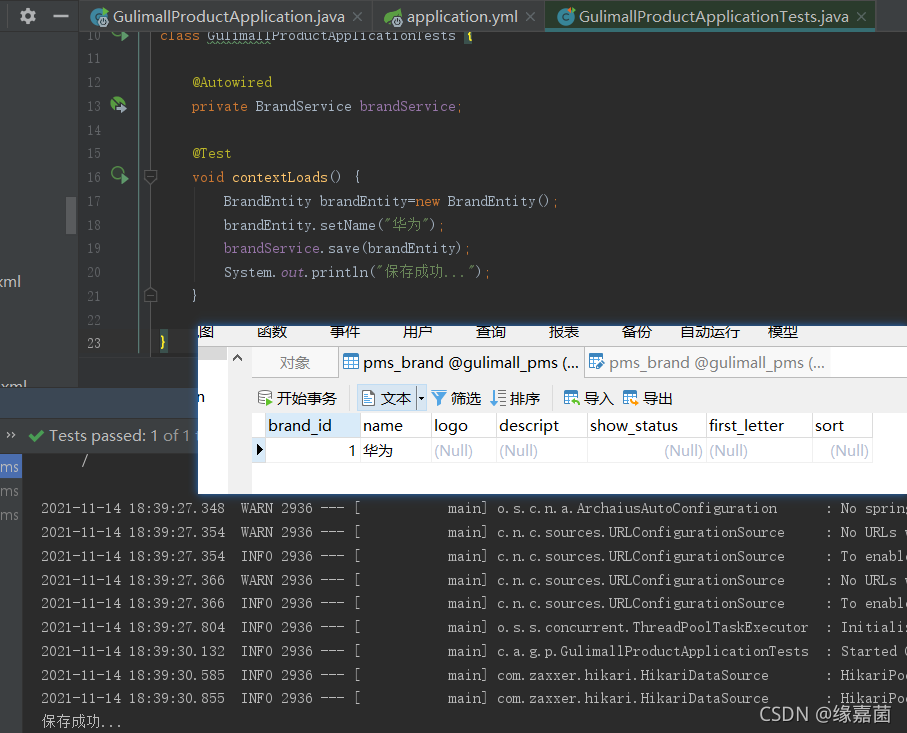907x733 pixels.
Task: Click the 导出 export button
Action: coord(647,398)
